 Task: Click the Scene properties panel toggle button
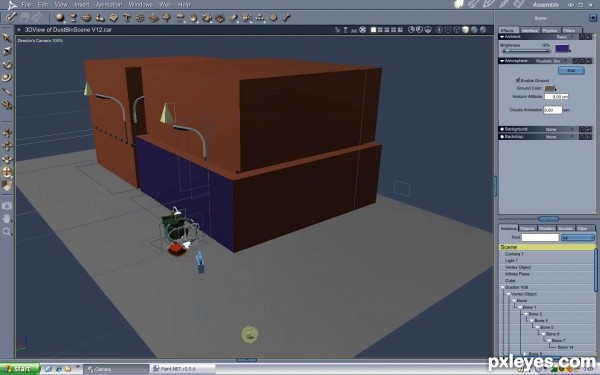click(593, 18)
